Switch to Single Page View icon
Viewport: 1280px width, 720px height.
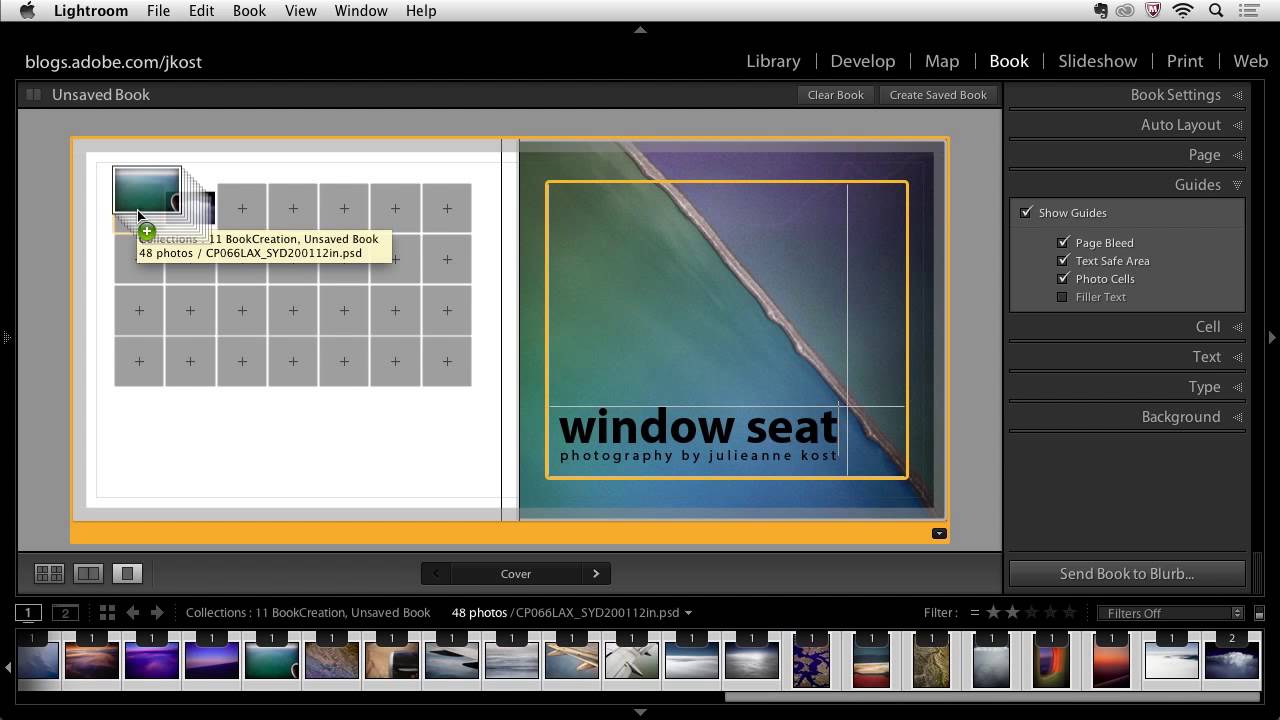(x=127, y=573)
